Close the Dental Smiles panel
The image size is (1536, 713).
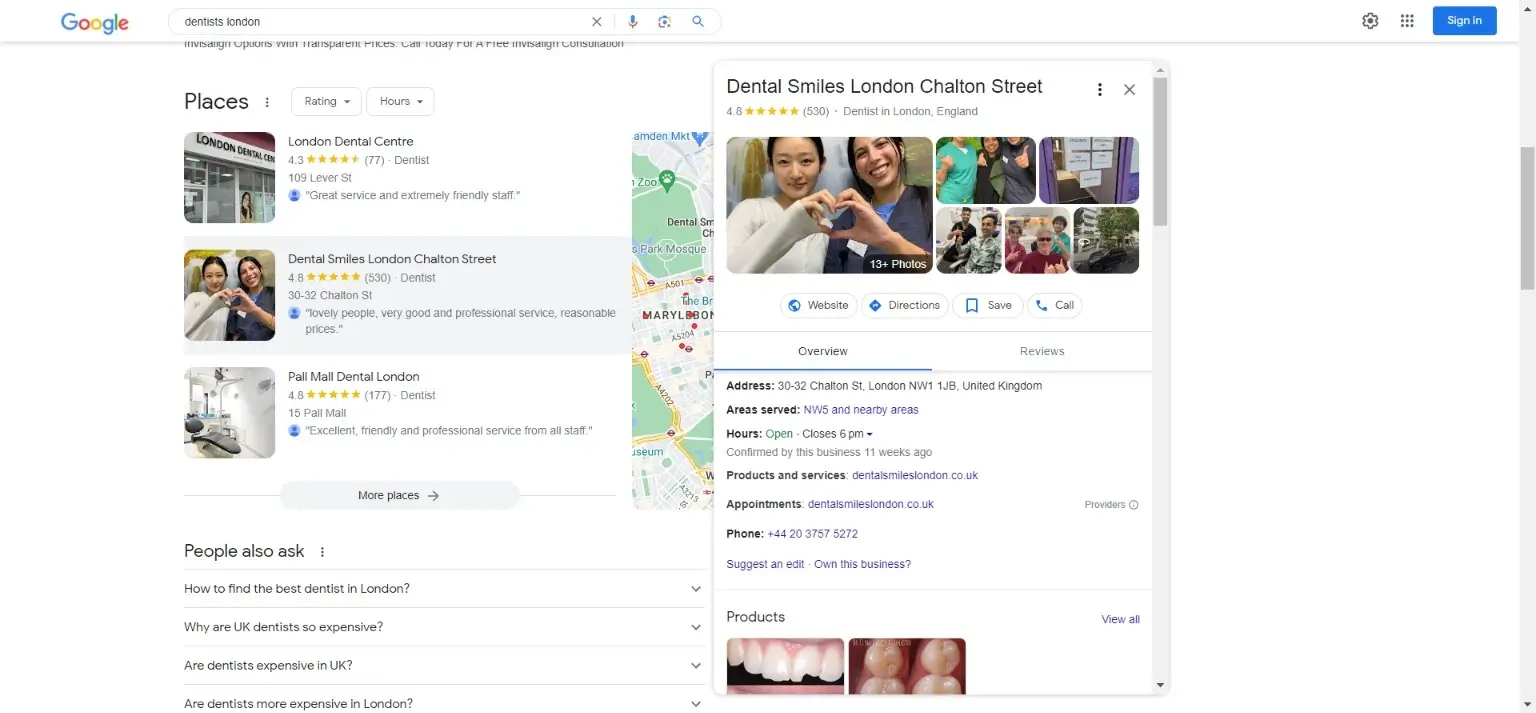point(1129,90)
